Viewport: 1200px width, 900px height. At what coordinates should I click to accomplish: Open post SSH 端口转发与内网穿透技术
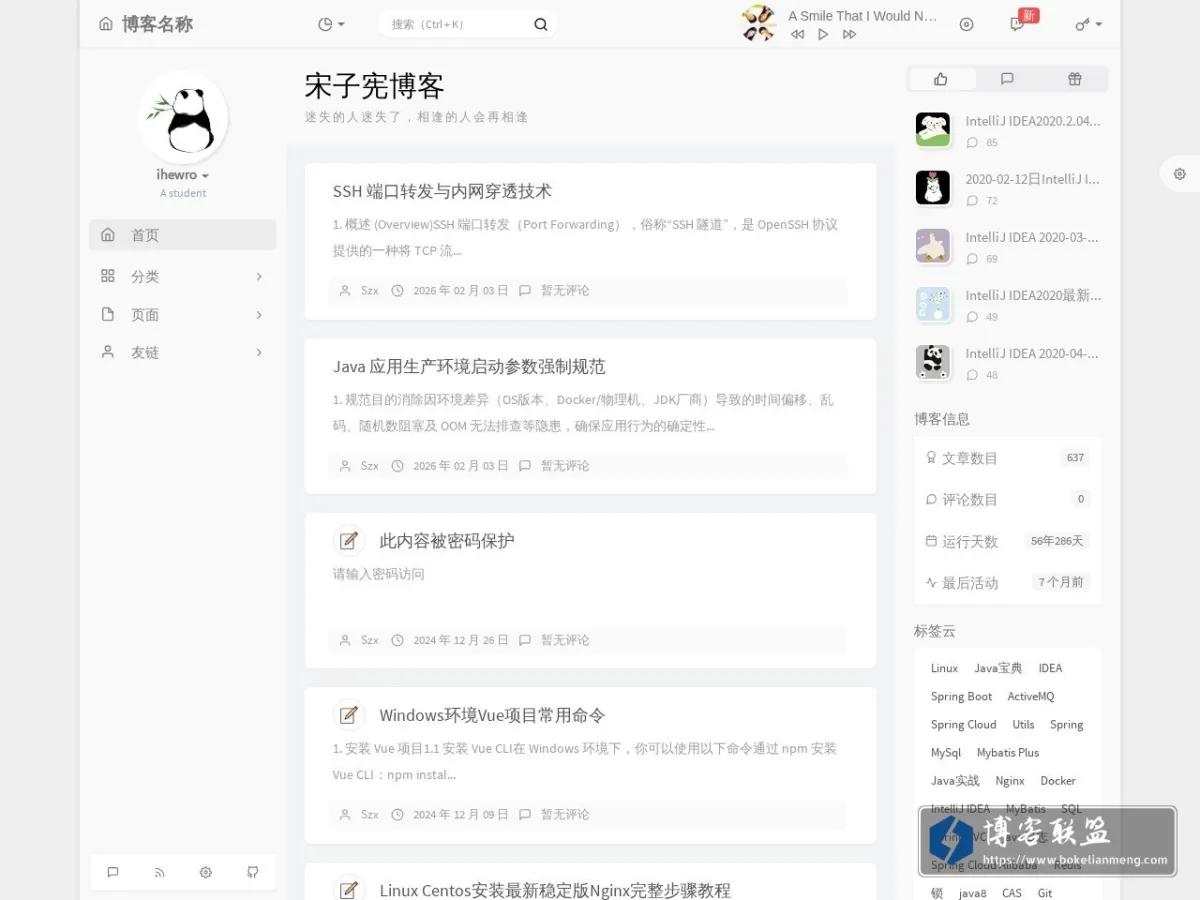tap(442, 191)
